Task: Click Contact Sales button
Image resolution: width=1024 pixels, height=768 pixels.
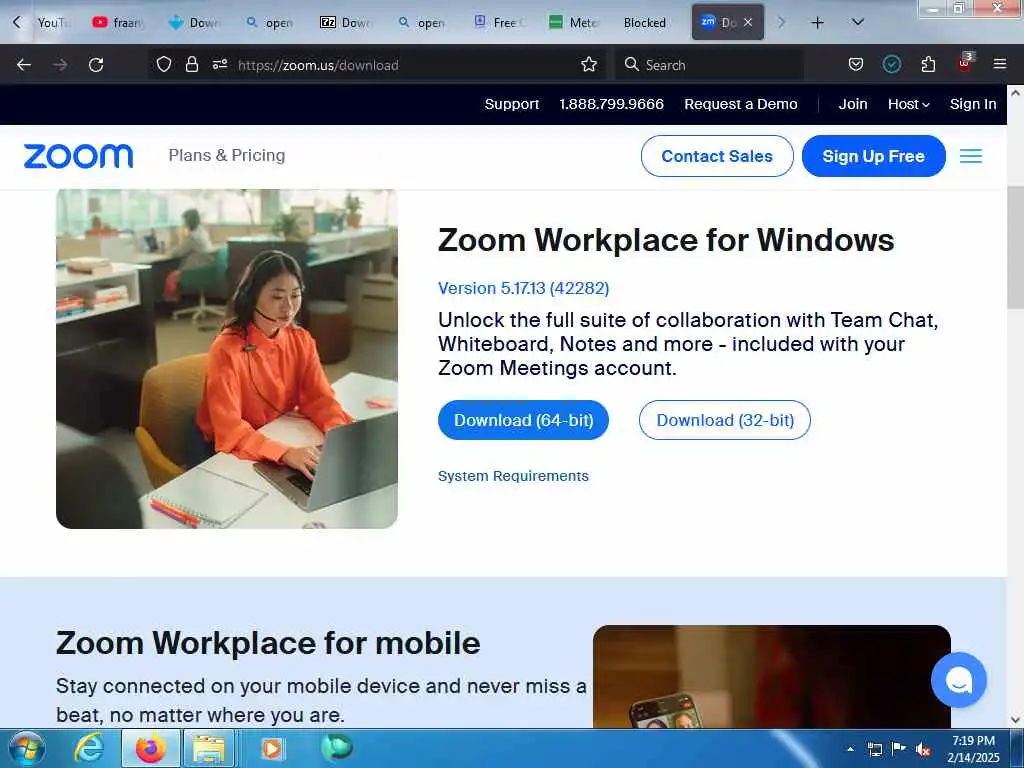Action: click(717, 156)
